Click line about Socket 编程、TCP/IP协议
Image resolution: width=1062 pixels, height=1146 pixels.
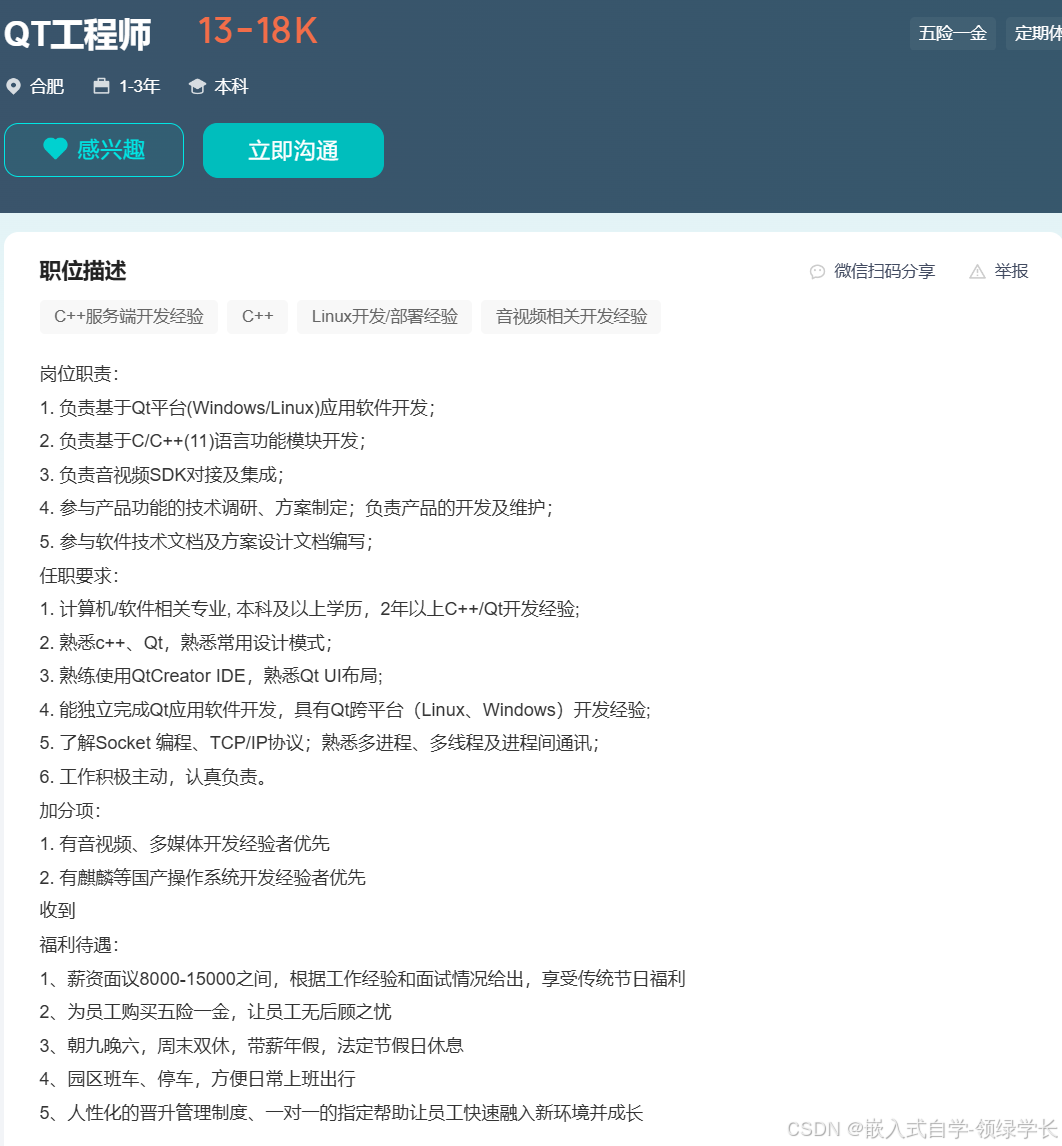coord(319,743)
